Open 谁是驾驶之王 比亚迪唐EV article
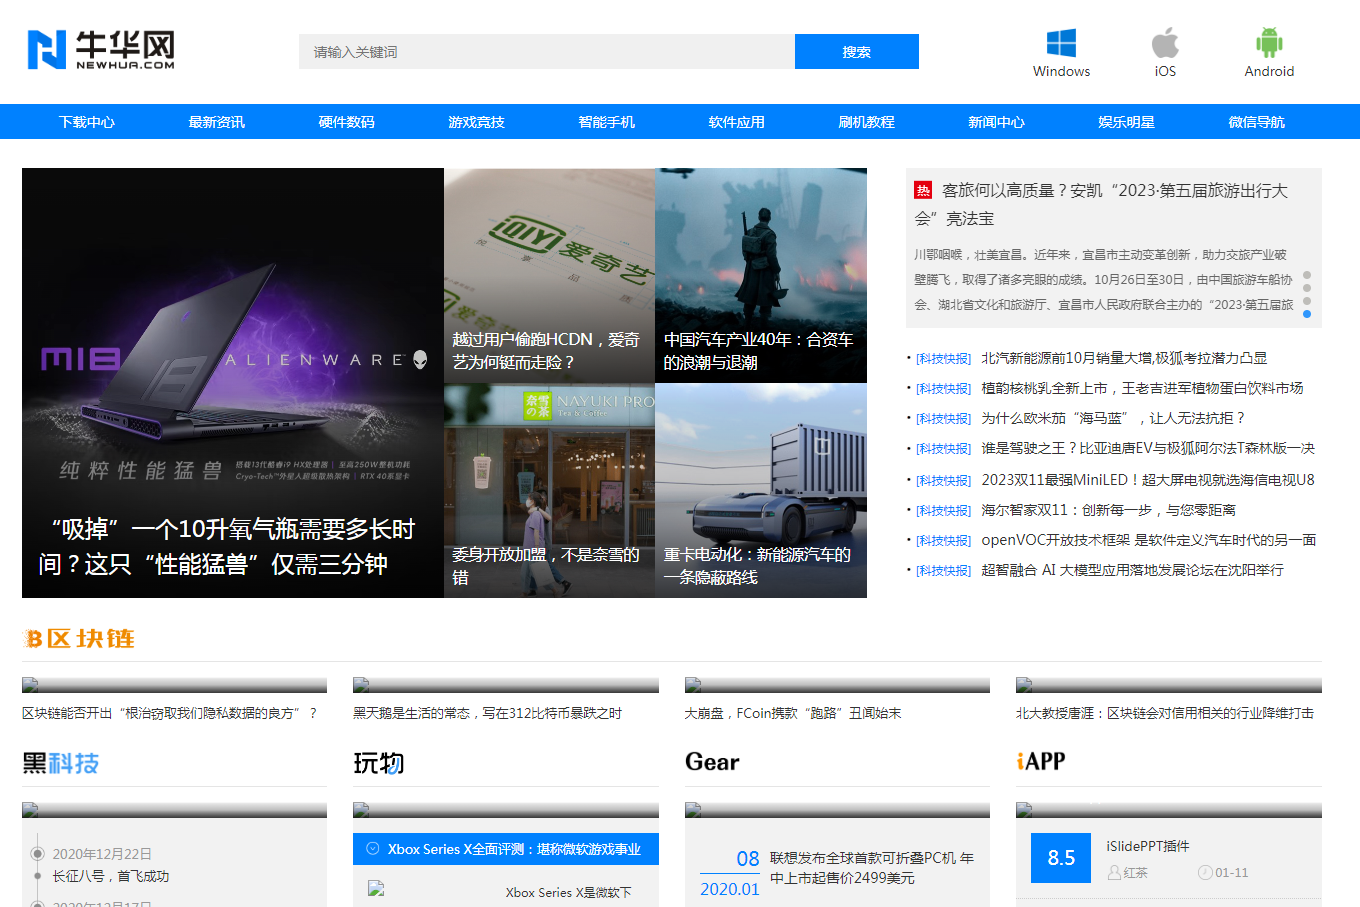1360x907 pixels. (1148, 448)
